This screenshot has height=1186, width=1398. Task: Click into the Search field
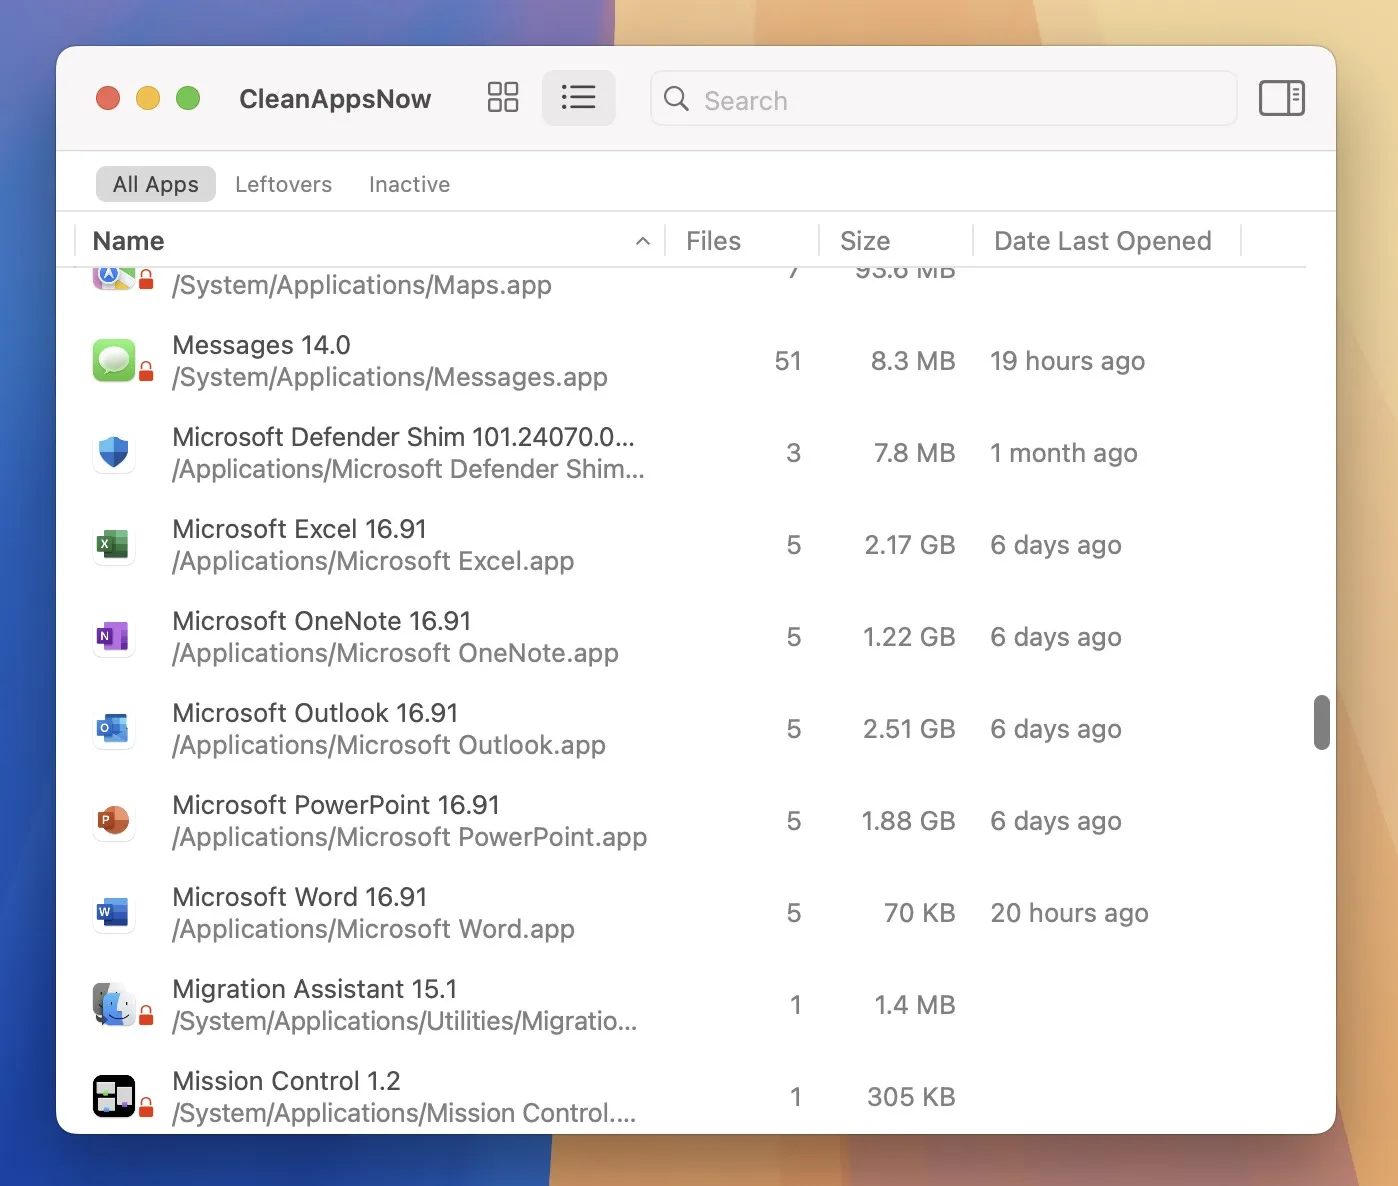(943, 98)
